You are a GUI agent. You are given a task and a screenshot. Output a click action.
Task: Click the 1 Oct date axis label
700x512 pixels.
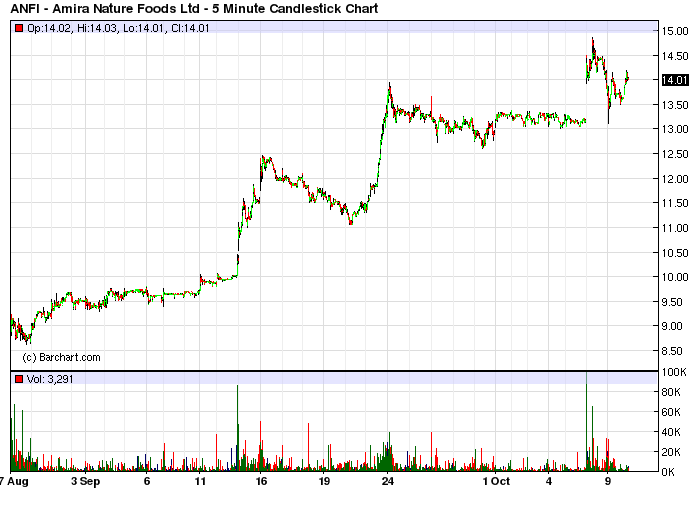point(496,482)
